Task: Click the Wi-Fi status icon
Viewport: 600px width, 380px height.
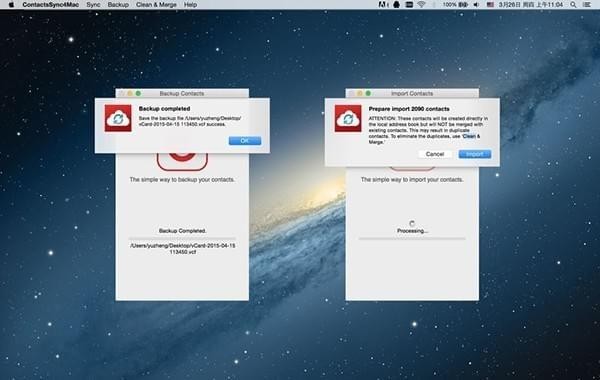Action: point(421,5)
